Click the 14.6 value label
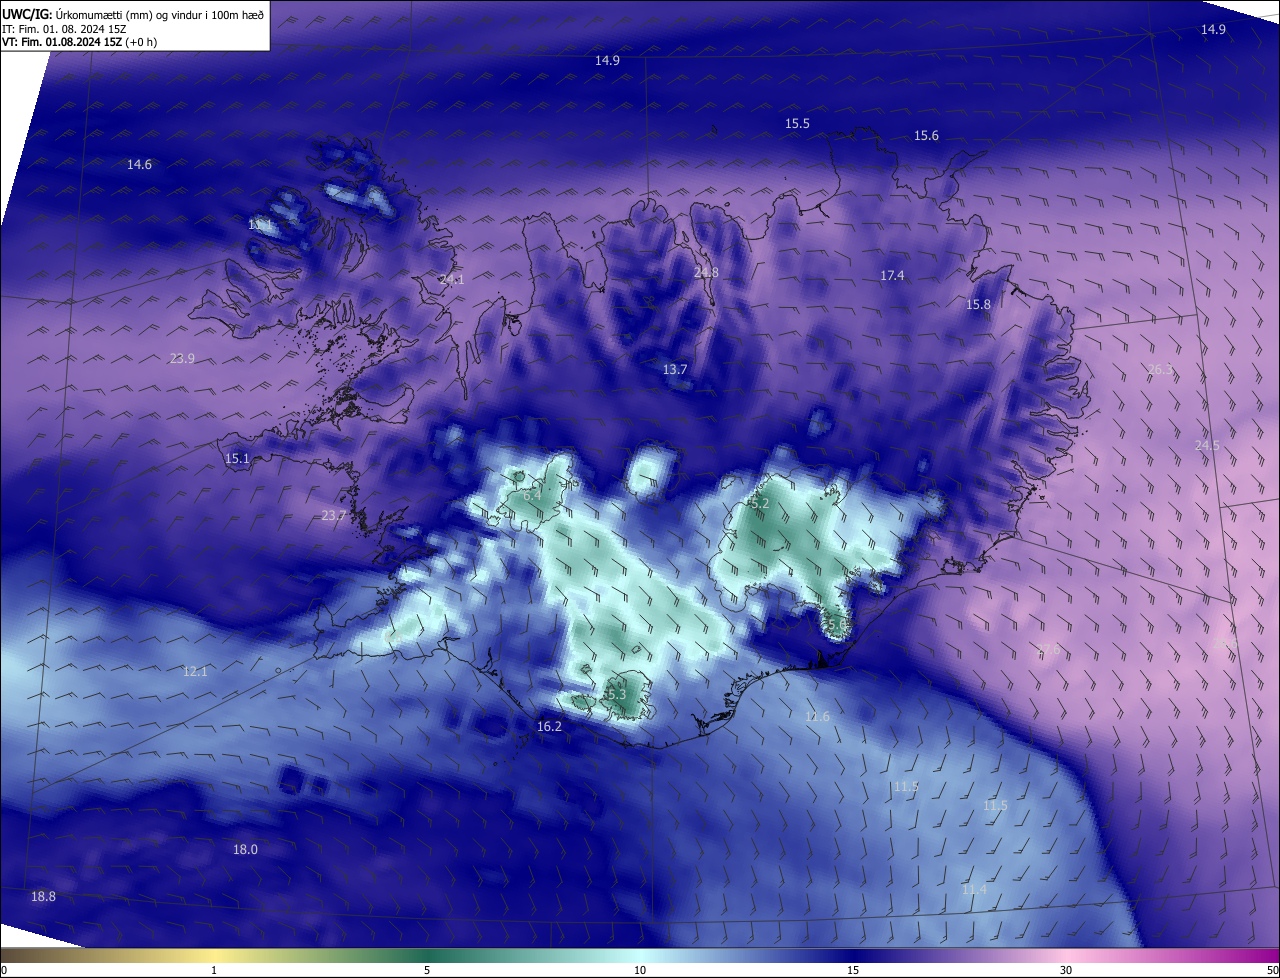Viewport: 1280px width, 978px height. coord(139,165)
